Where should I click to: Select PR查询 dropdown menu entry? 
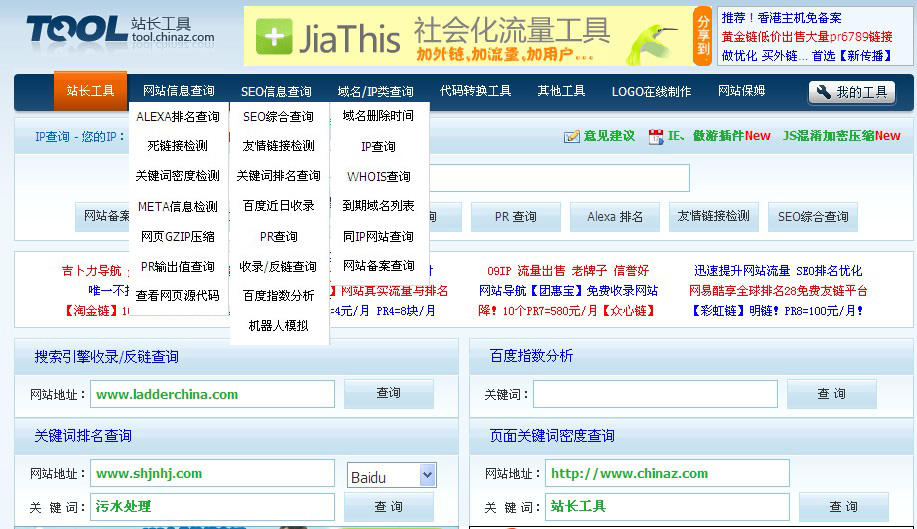(278, 236)
